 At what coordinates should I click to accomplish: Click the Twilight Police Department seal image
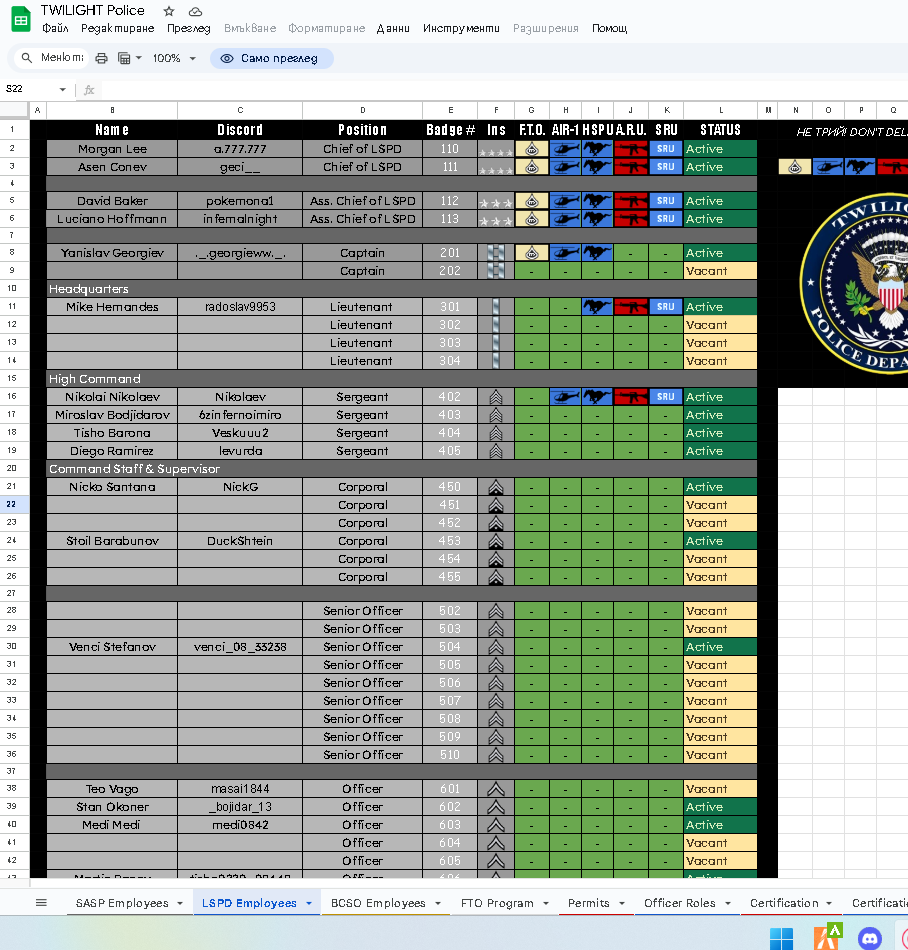(854, 284)
